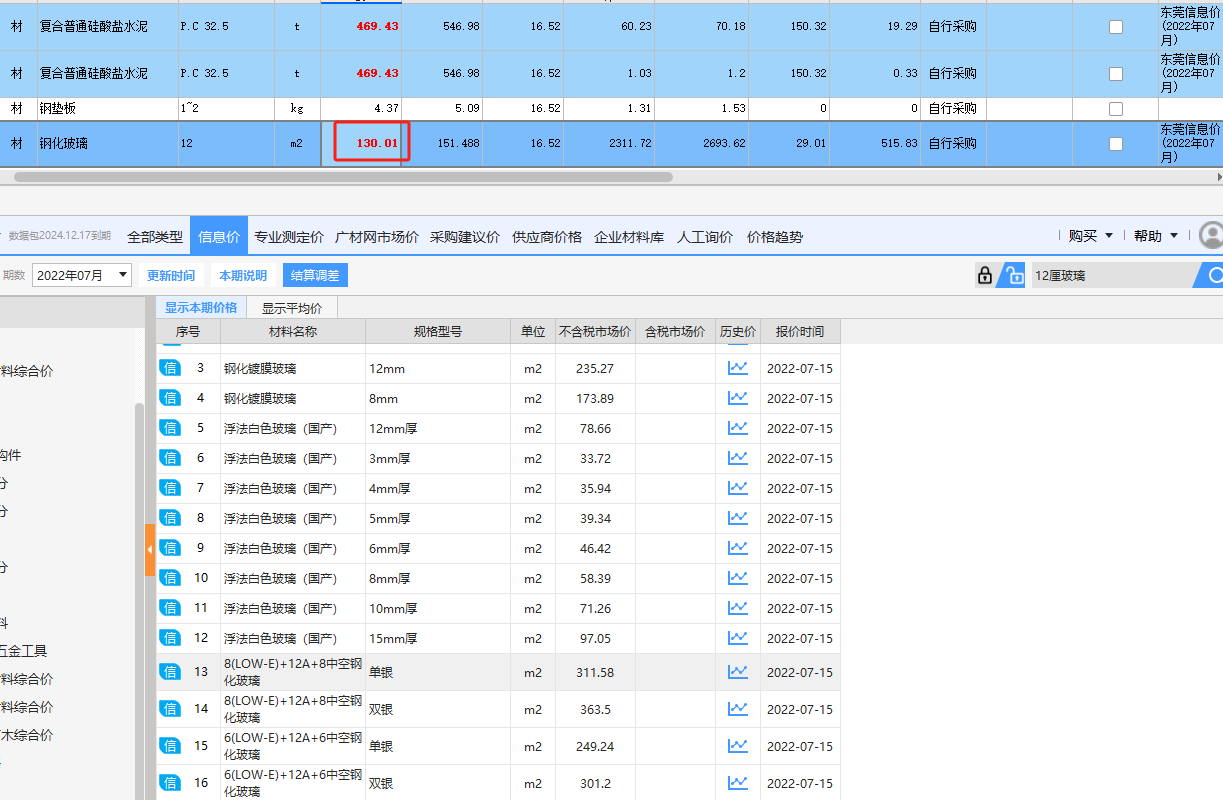Open history chart for 浮法白色玻璃 4mm厚

(x=738, y=488)
